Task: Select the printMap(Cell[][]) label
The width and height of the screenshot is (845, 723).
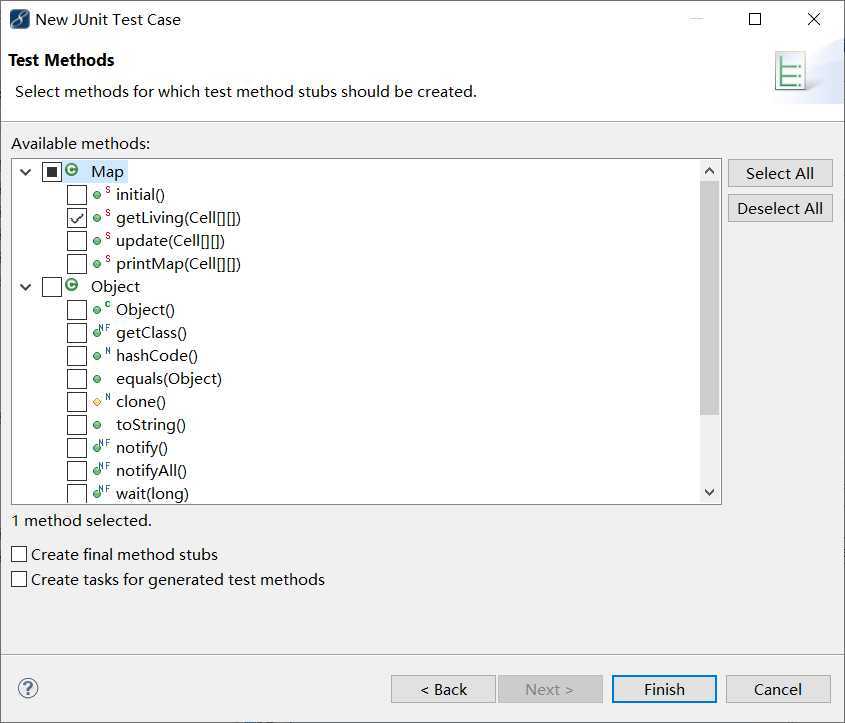Action: (178, 264)
